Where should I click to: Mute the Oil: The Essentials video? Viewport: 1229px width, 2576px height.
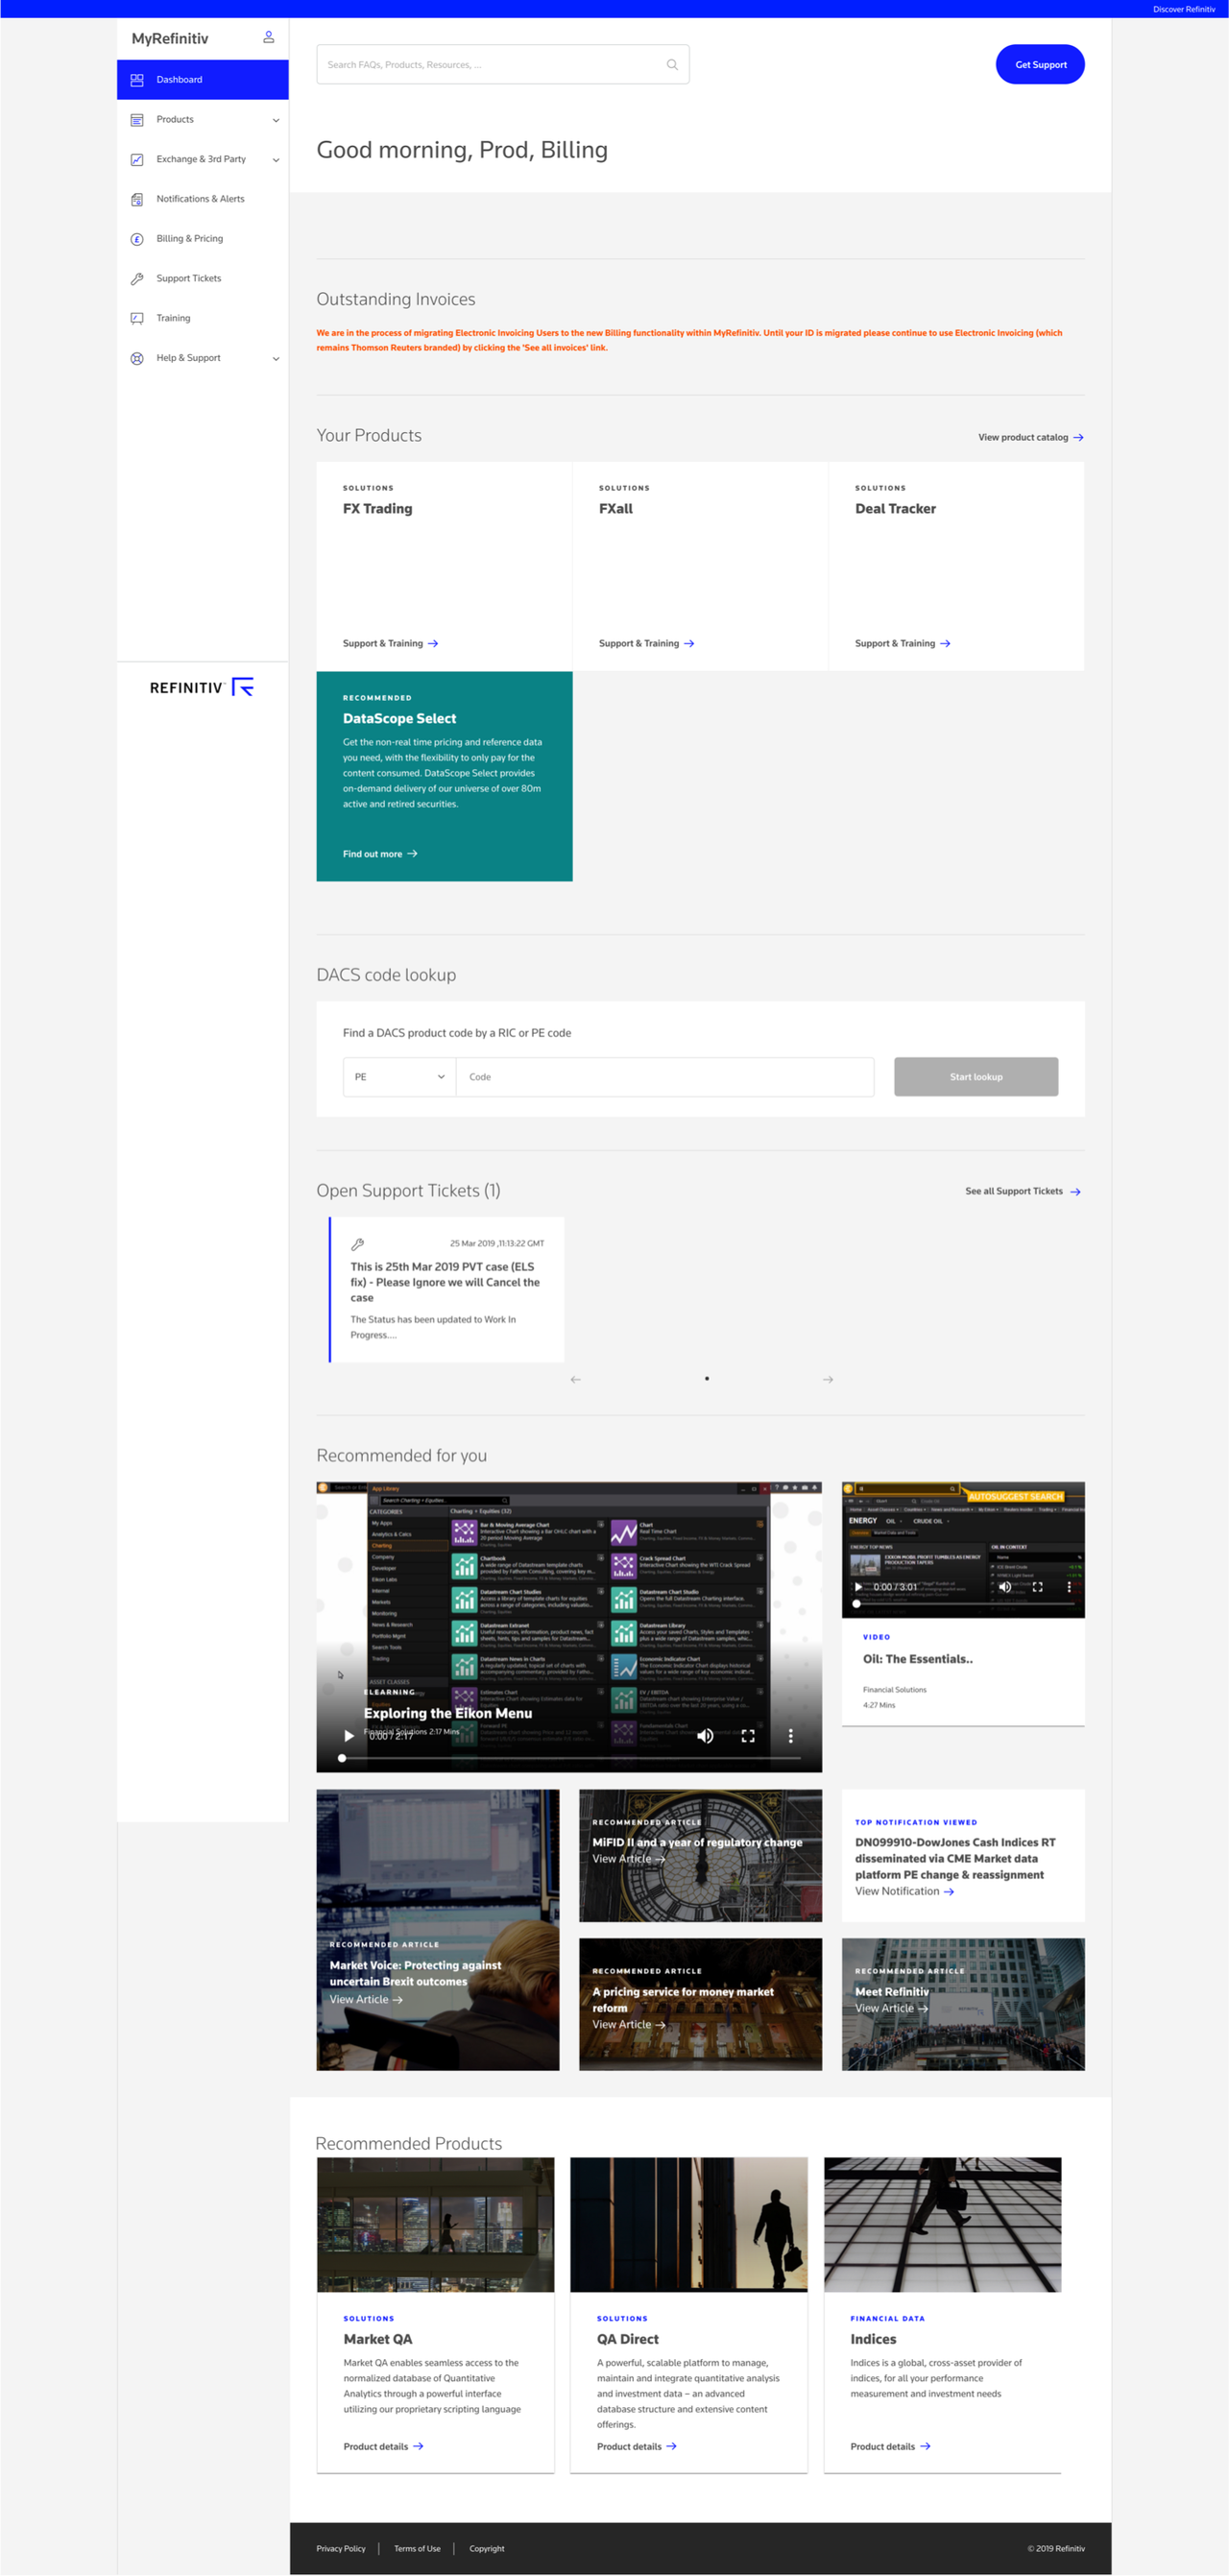1005,1587
